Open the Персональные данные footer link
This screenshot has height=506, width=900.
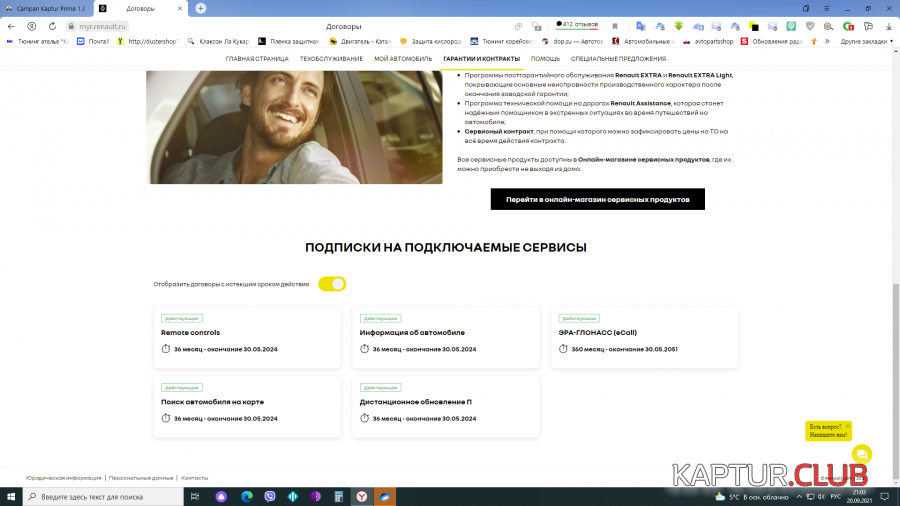click(141, 478)
